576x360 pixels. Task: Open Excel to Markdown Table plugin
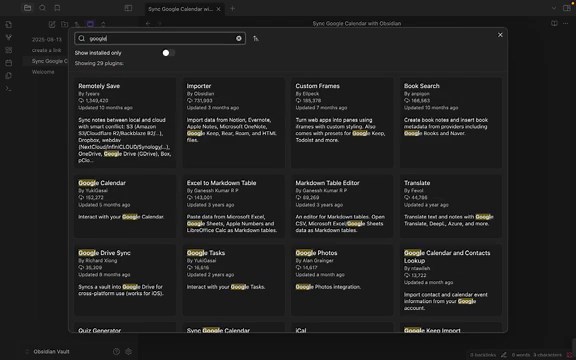point(234,206)
